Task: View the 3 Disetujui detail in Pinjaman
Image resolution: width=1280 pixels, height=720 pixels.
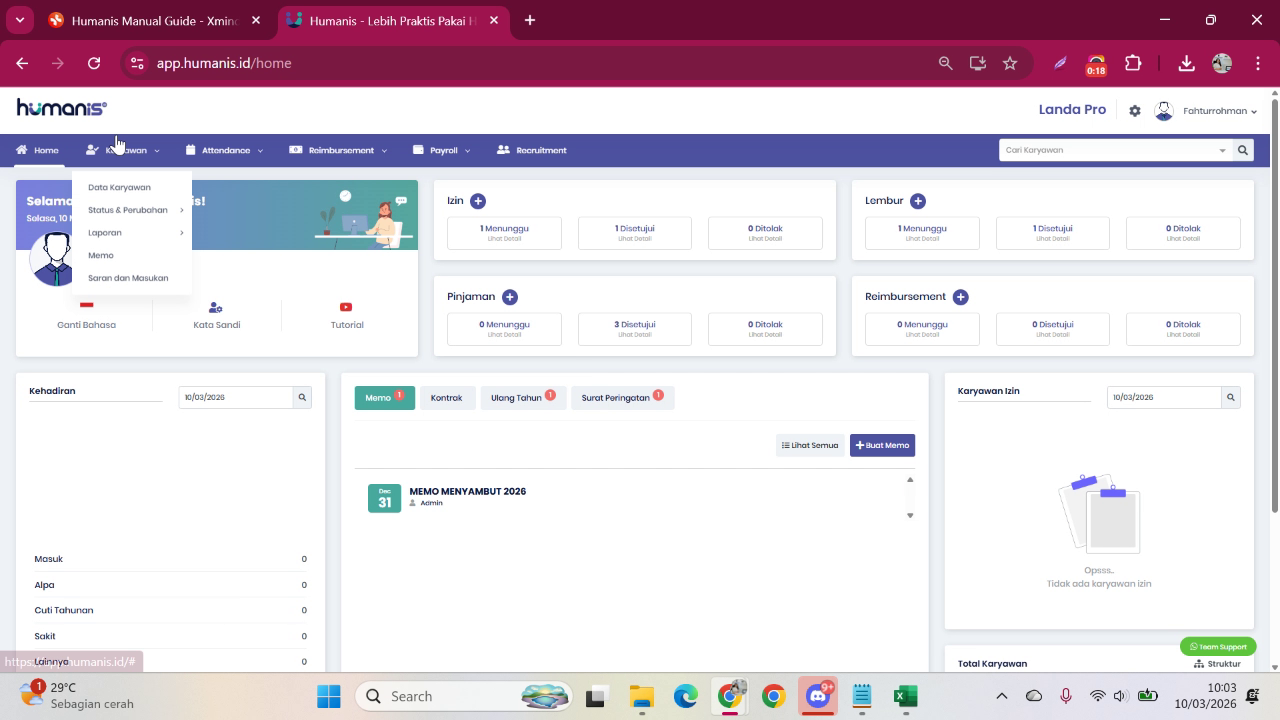Action: [635, 329]
